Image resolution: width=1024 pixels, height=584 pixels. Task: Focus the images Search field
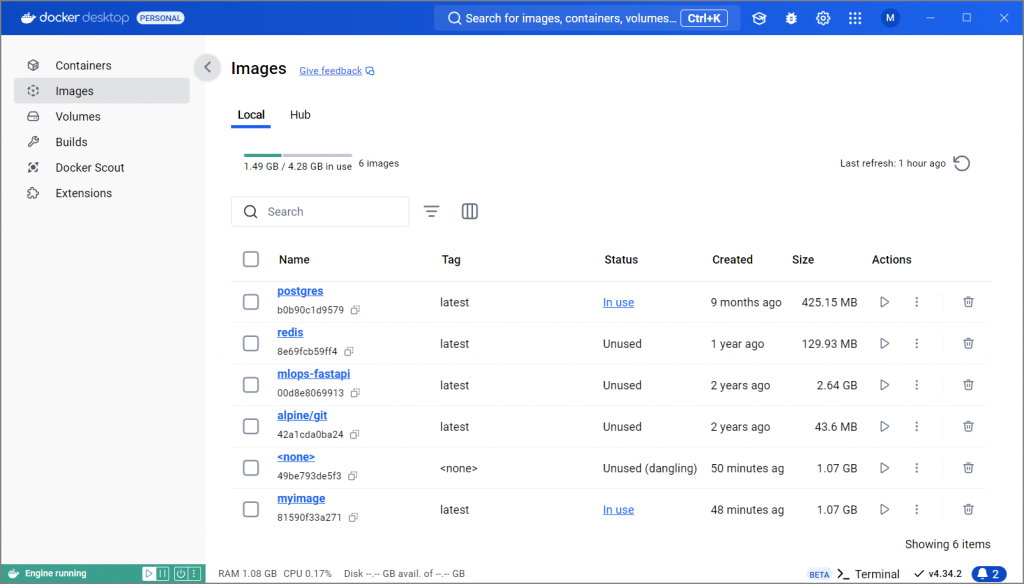(320, 212)
